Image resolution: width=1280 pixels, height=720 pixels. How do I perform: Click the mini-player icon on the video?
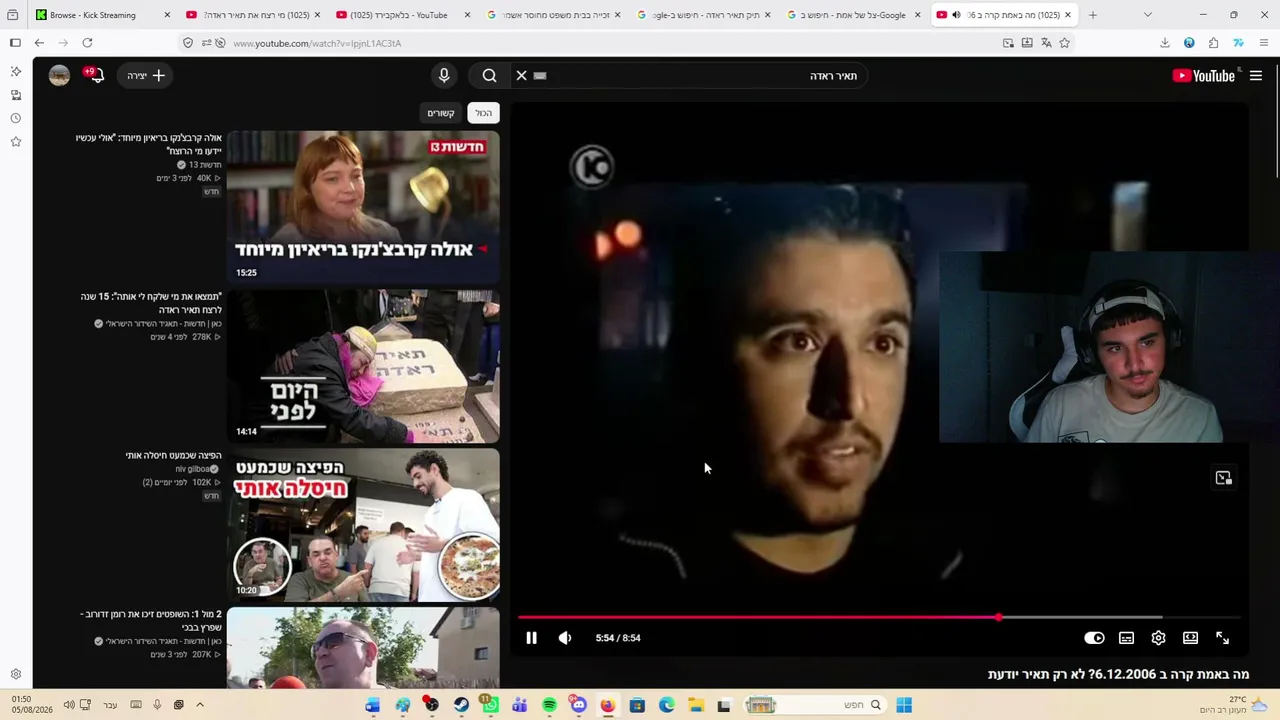click(1223, 478)
